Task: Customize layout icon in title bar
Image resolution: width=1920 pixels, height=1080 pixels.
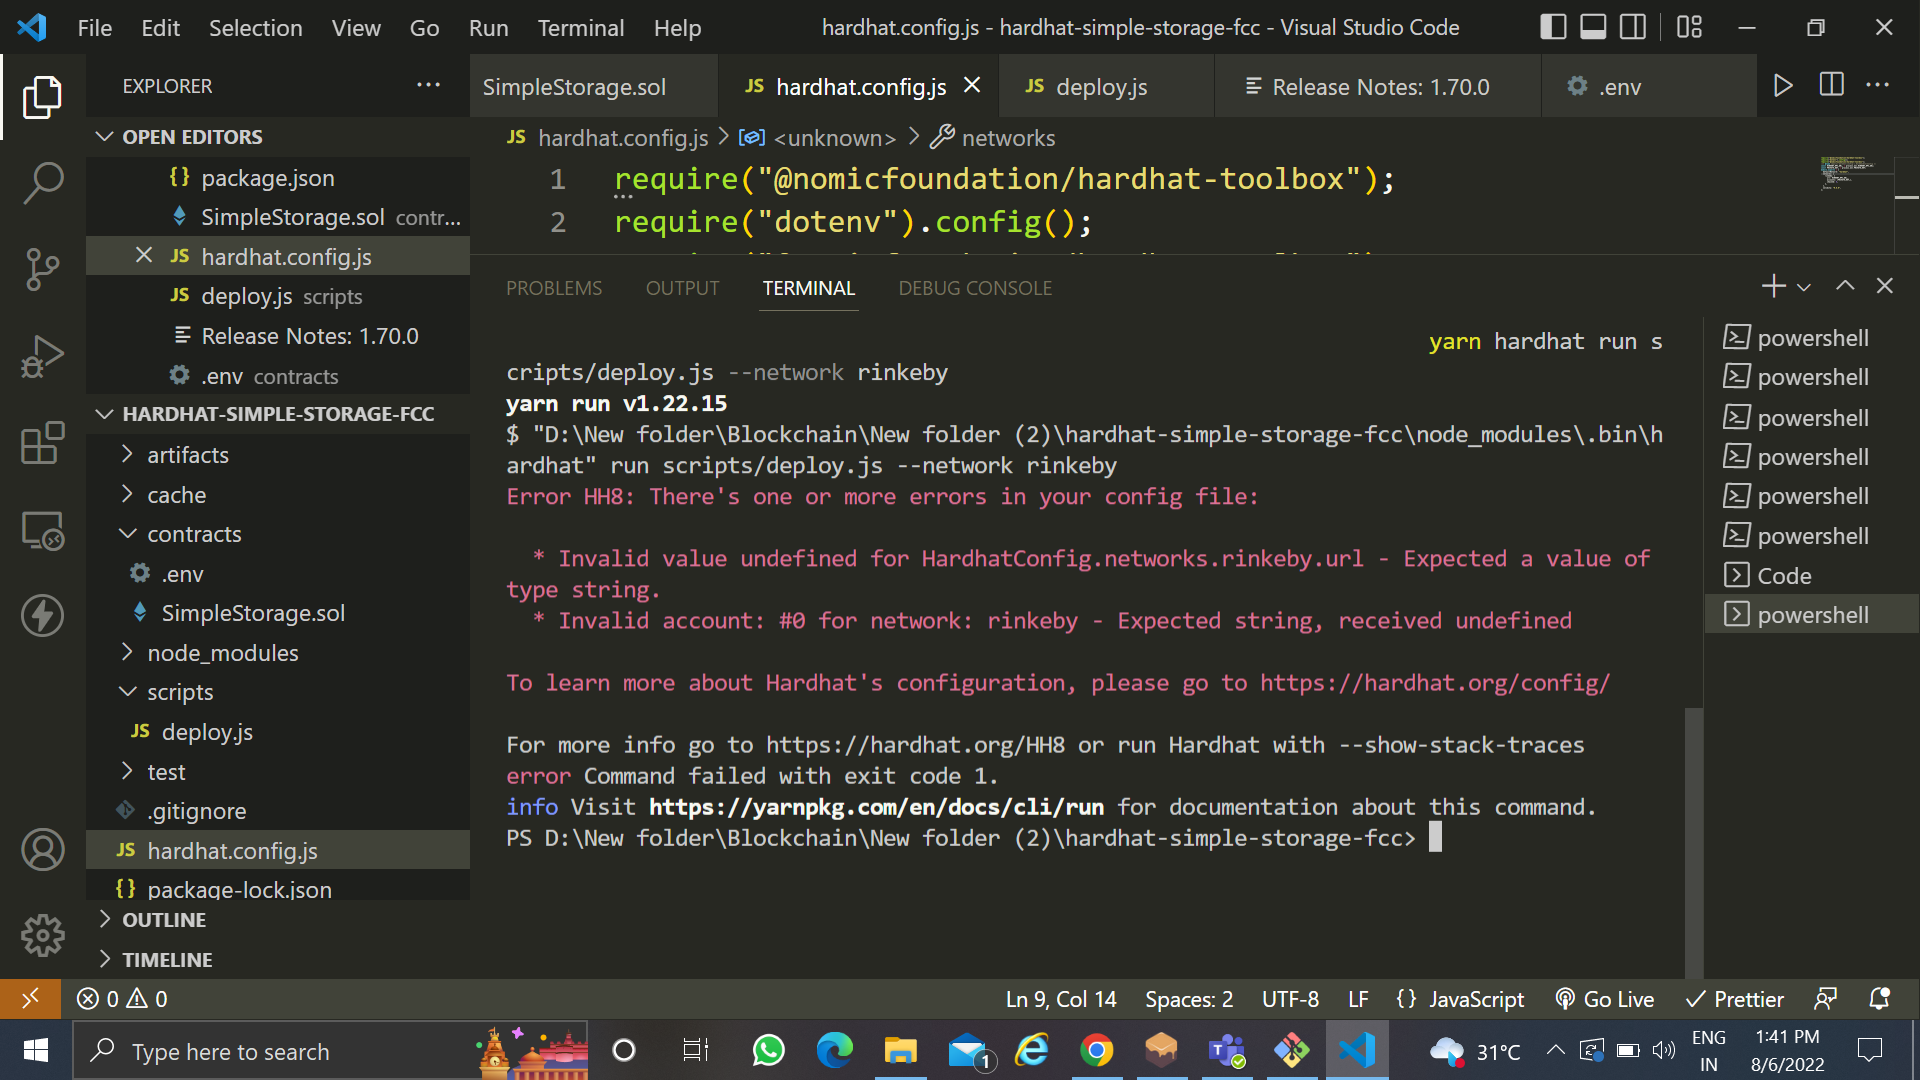Action: coord(1690,27)
